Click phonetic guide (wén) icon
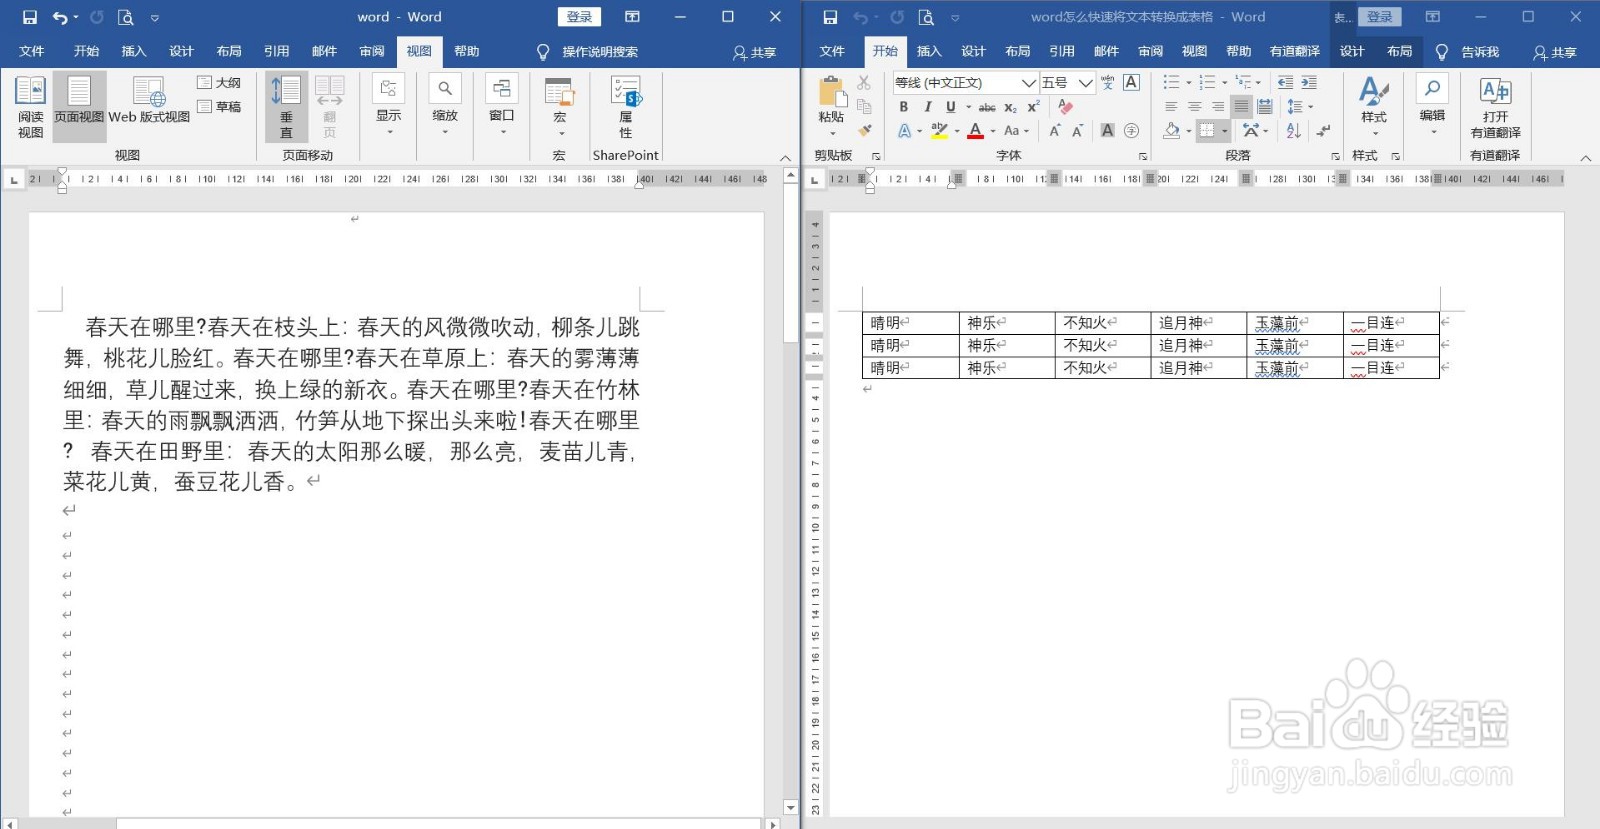The height and width of the screenshot is (829, 1600). point(1107,83)
